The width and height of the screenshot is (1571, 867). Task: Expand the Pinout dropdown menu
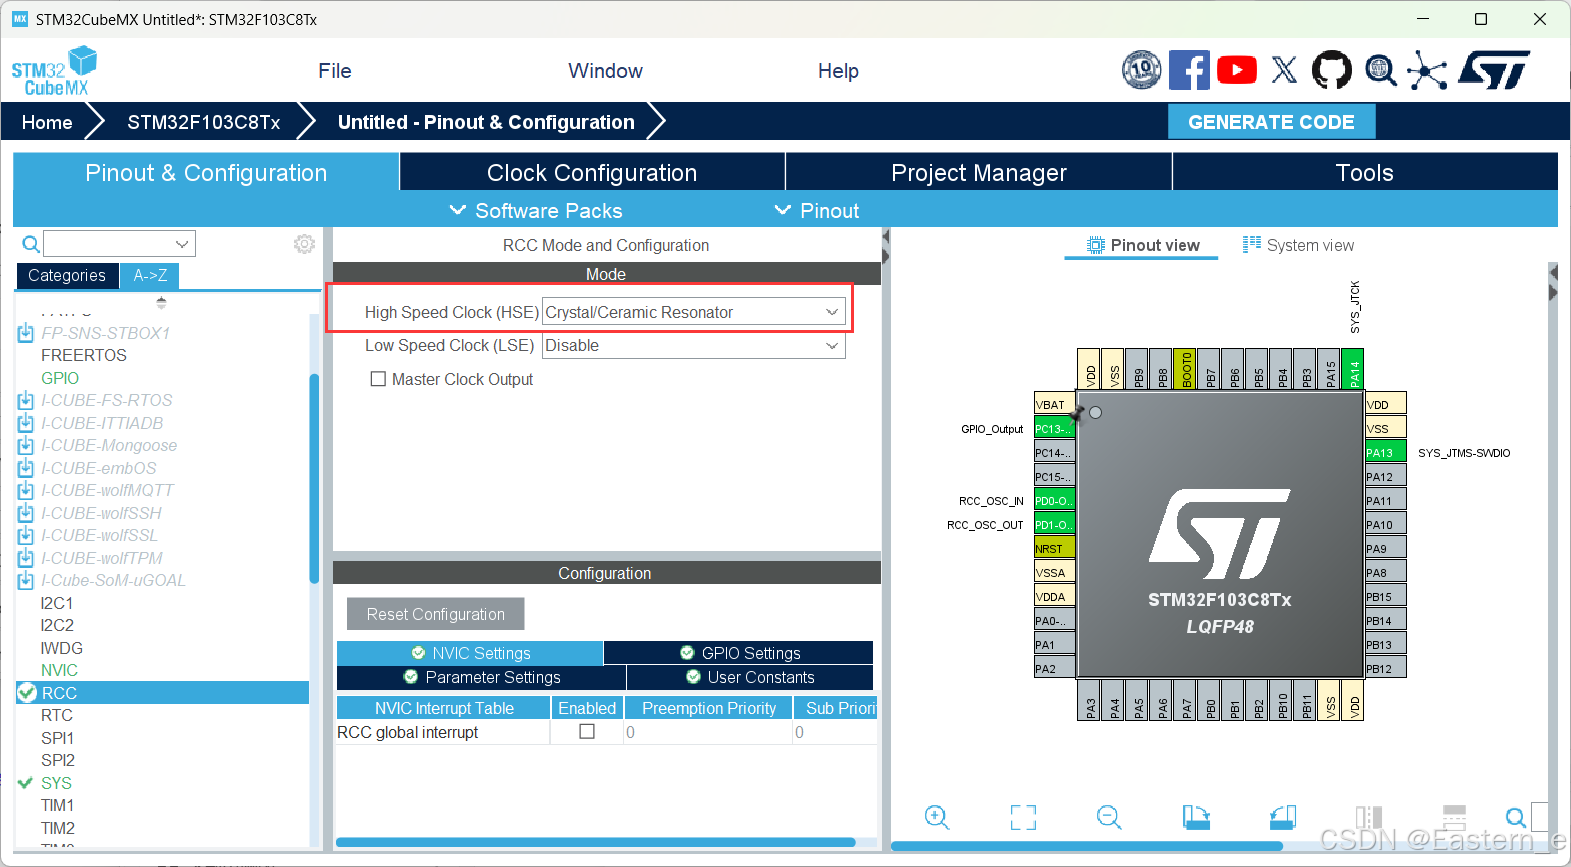pyautogui.click(x=817, y=210)
